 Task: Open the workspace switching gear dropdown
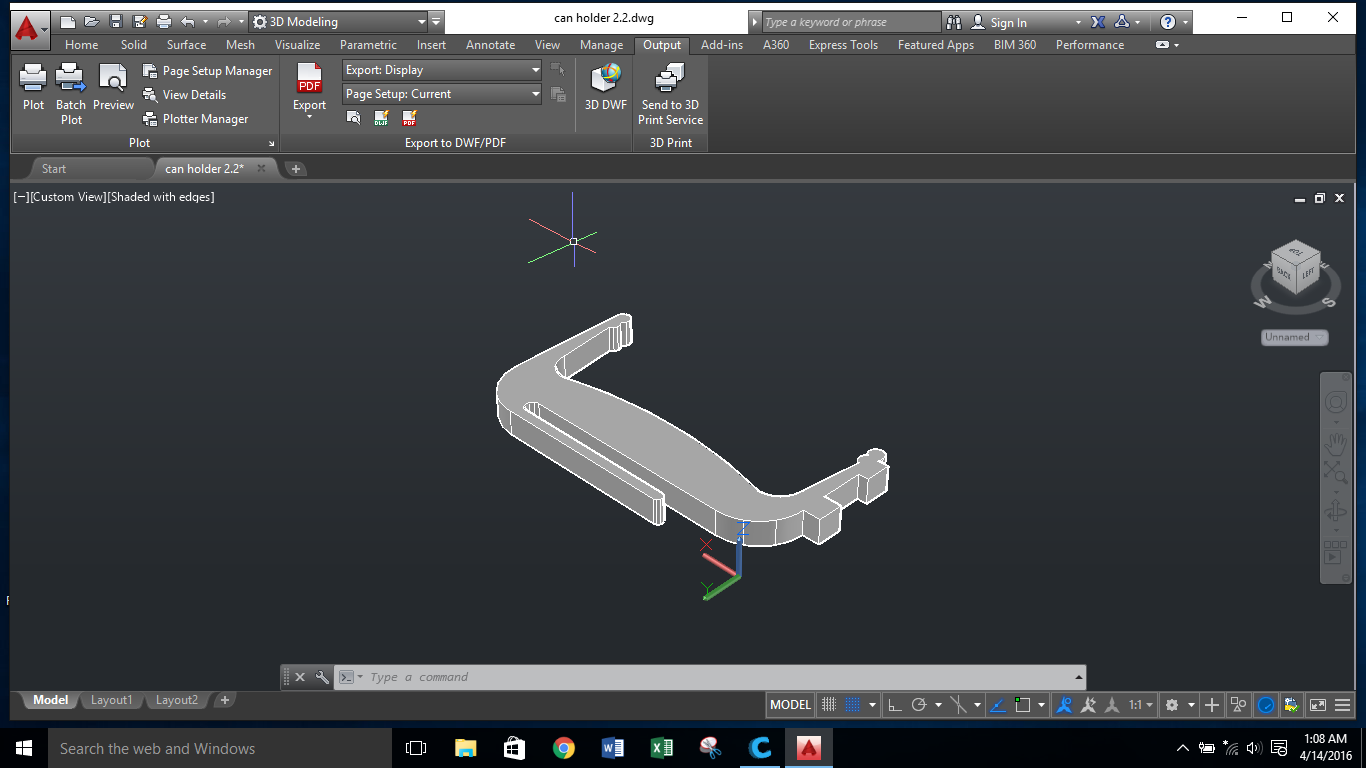(1178, 705)
